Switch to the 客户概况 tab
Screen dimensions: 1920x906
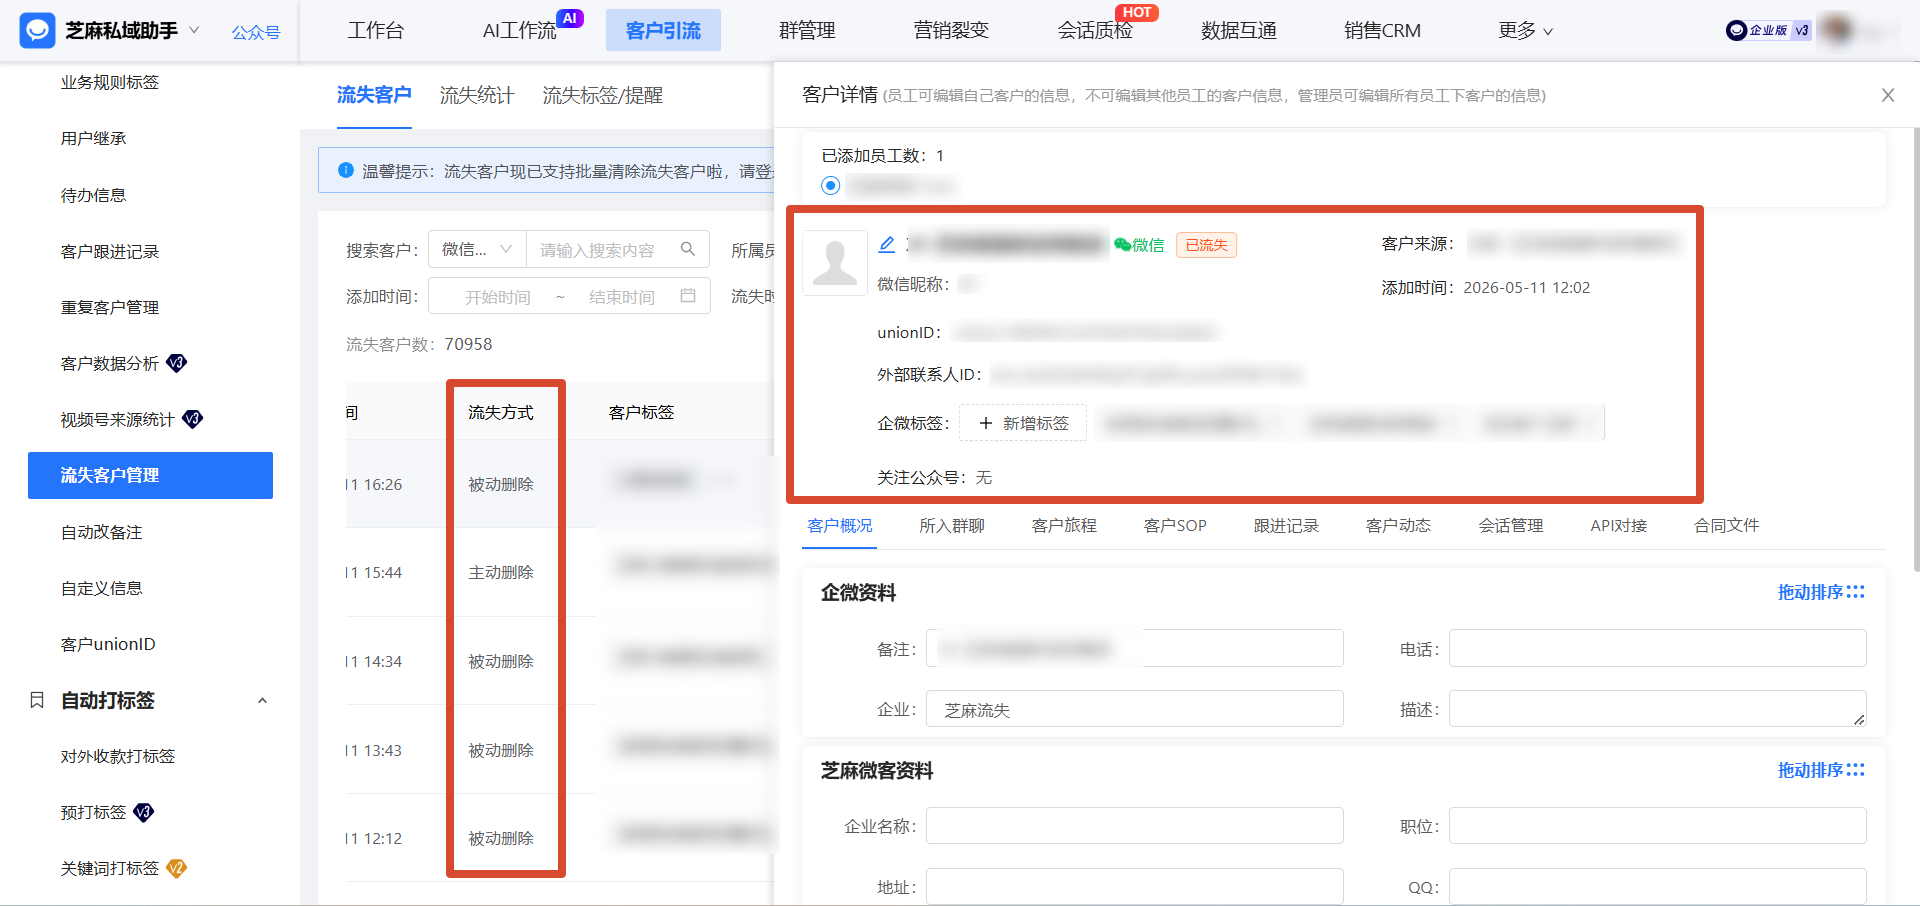pyautogui.click(x=840, y=525)
